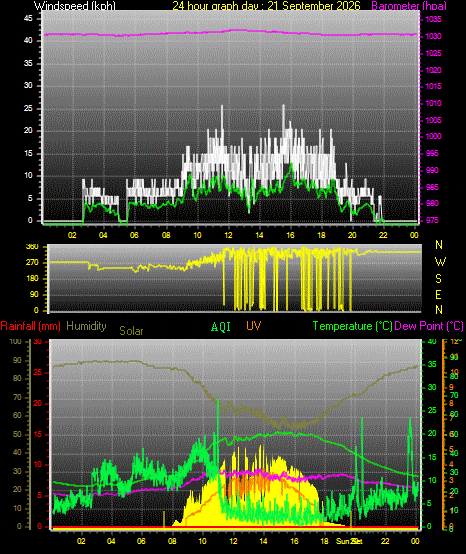Click the Sunset marker on bottom axis
This screenshot has height=554, width=466.
(x=349, y=541)
